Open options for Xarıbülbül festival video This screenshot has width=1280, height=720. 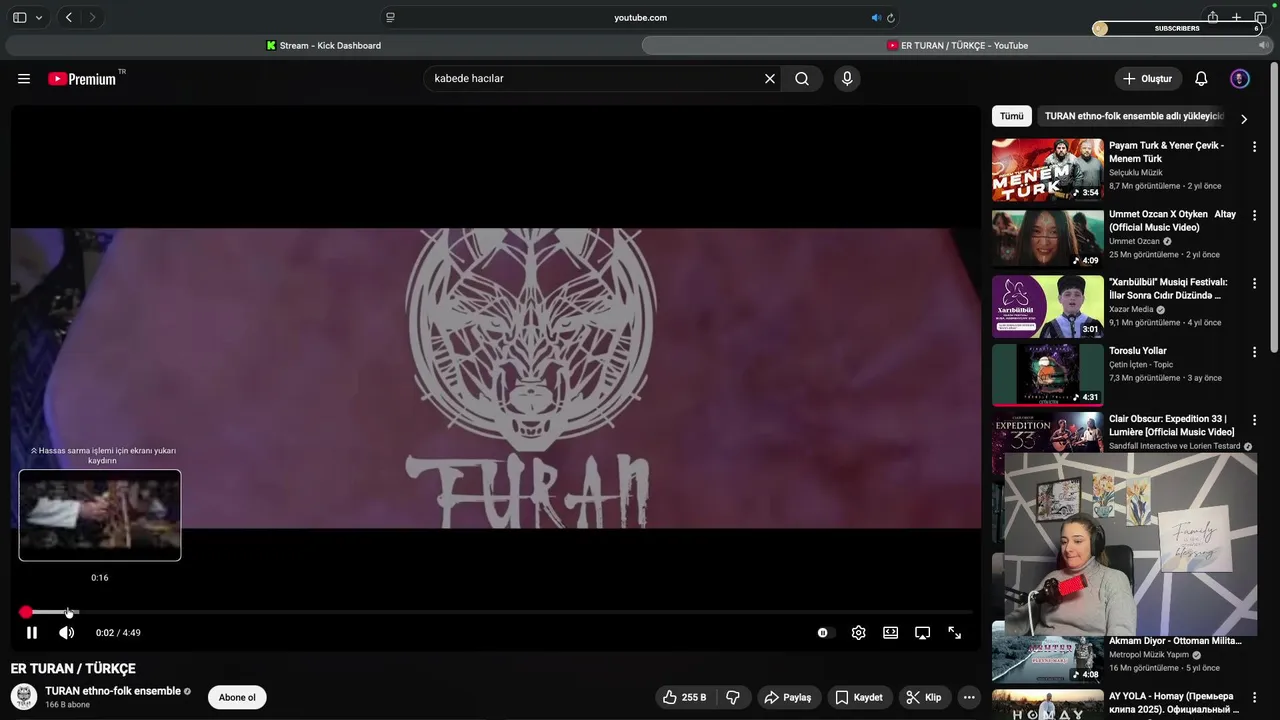click(1254, 284)
